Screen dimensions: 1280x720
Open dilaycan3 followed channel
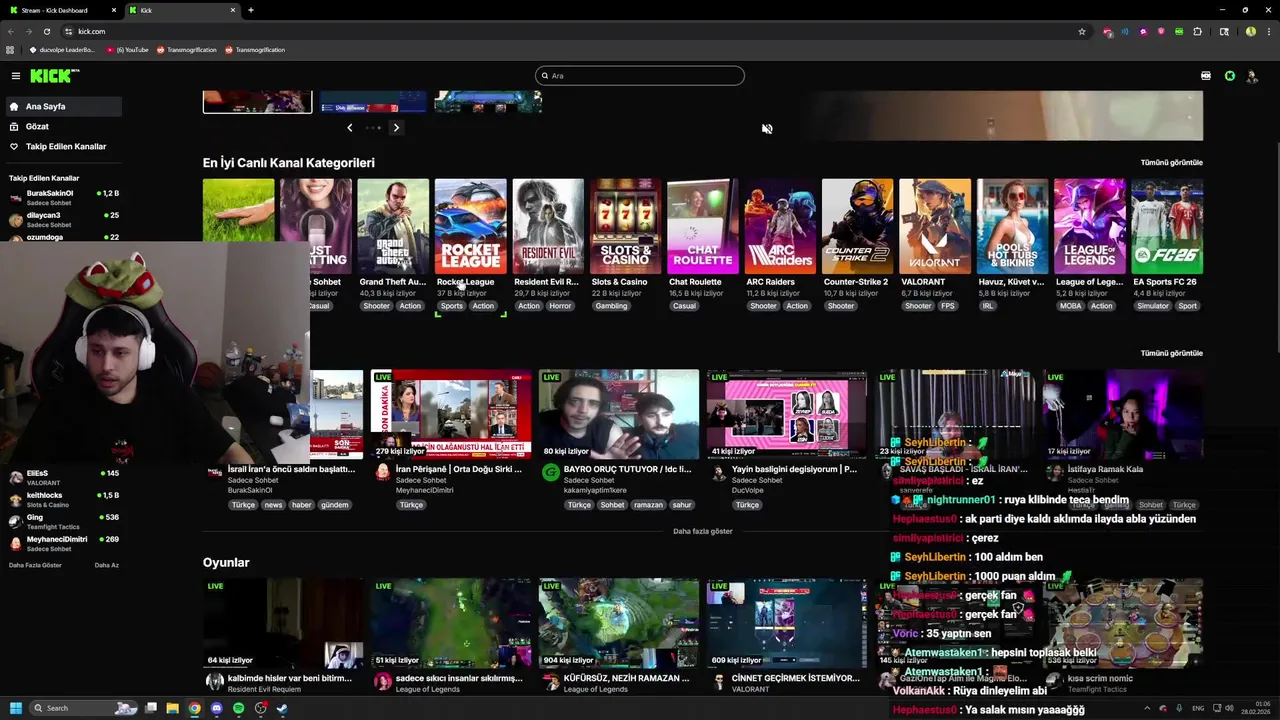(62, 219)
